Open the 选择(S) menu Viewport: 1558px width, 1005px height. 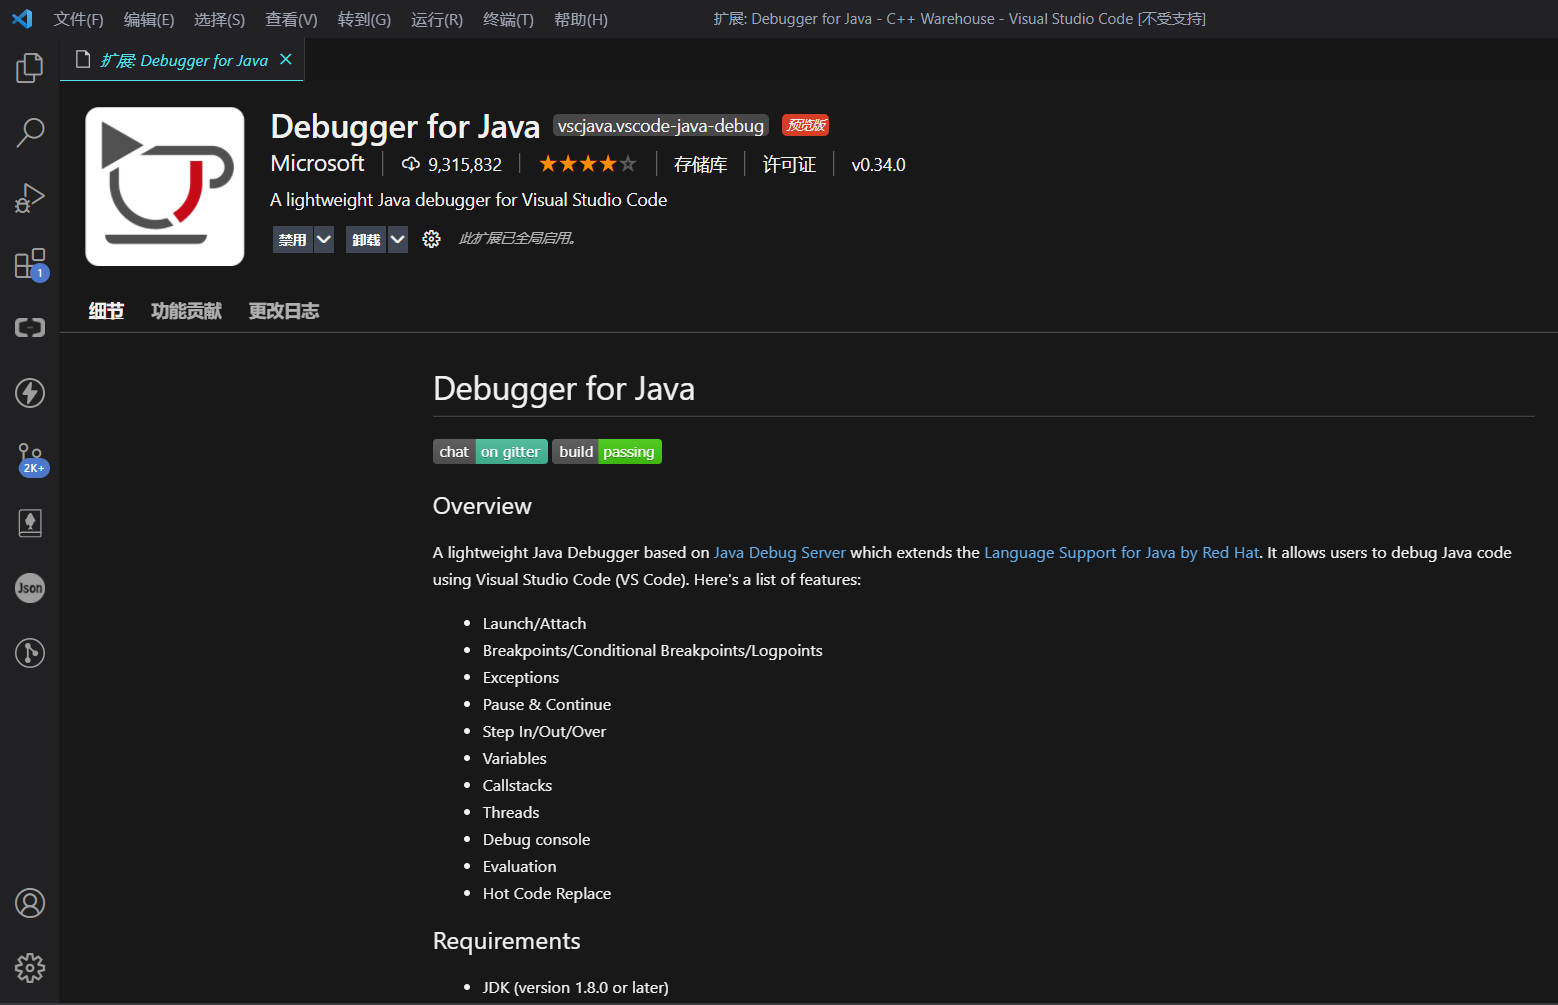(x=219, y=19)
